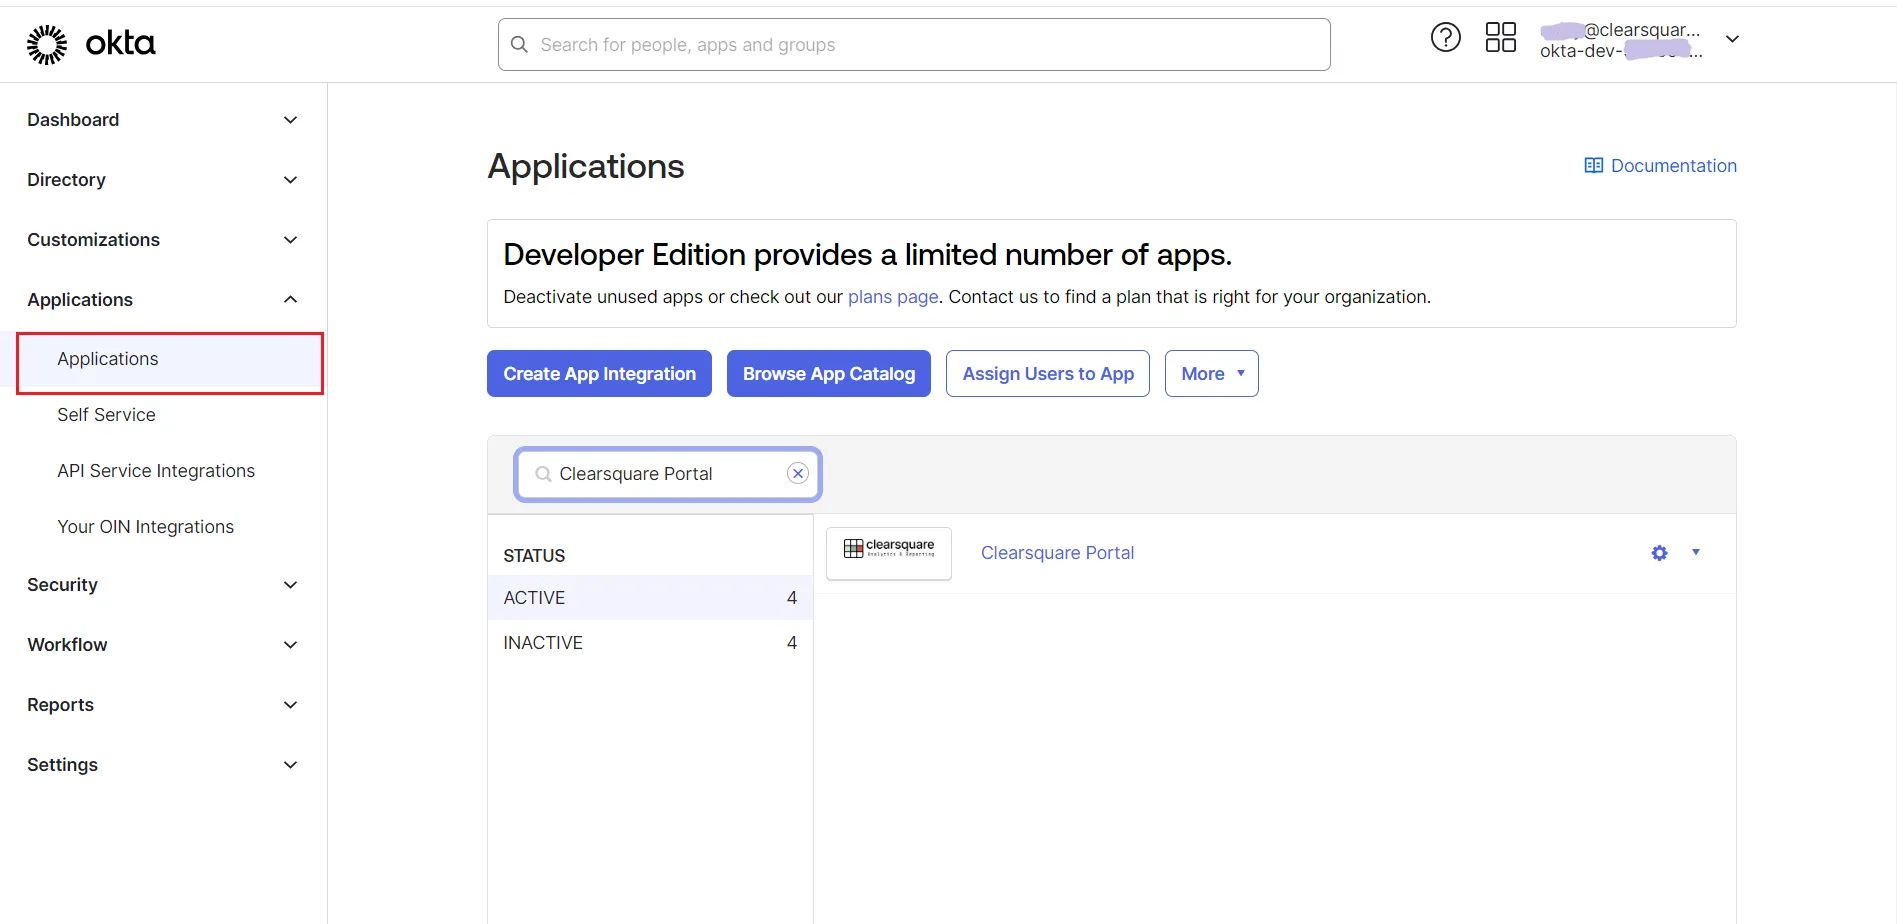The image size is (1897, 924).
Task: Filter by INACTIVE status
Action: click(650, 643)
